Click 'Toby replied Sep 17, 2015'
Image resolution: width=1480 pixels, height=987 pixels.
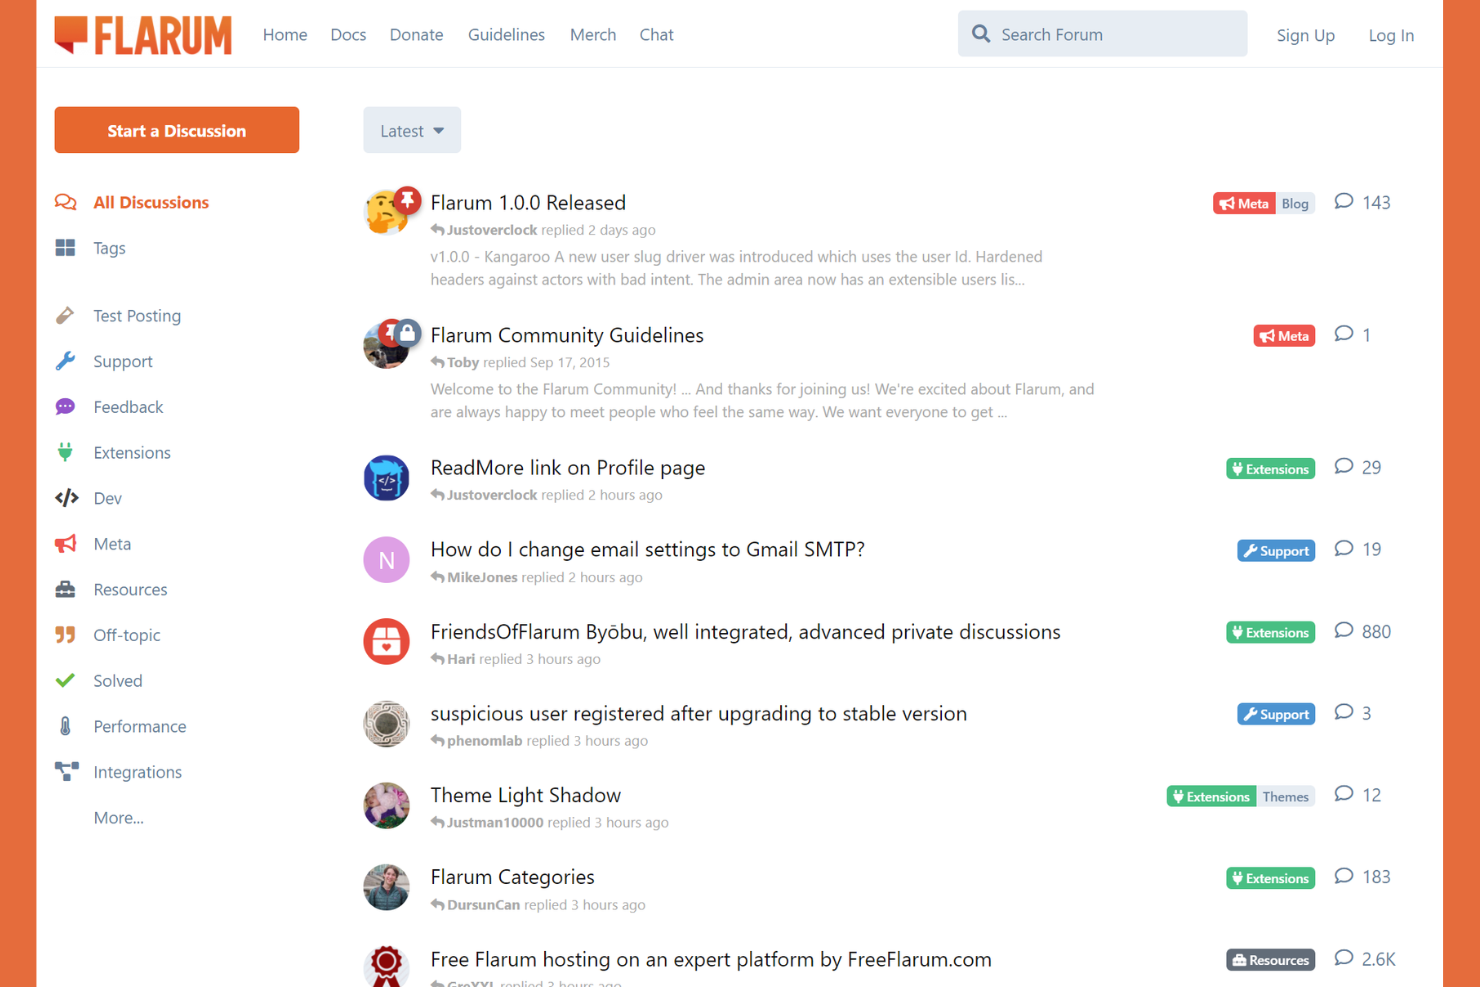click(520, 362)
